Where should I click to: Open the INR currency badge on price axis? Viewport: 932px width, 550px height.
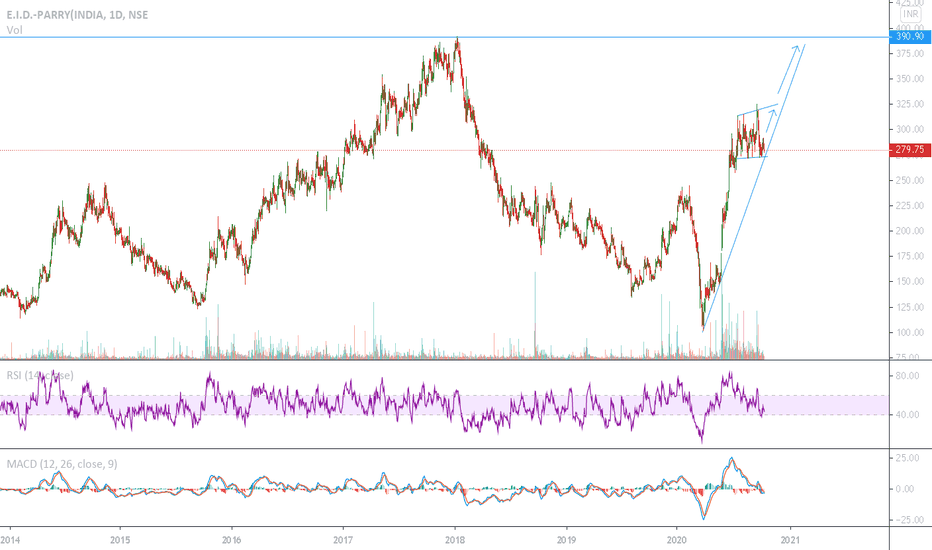click(910, 14)
